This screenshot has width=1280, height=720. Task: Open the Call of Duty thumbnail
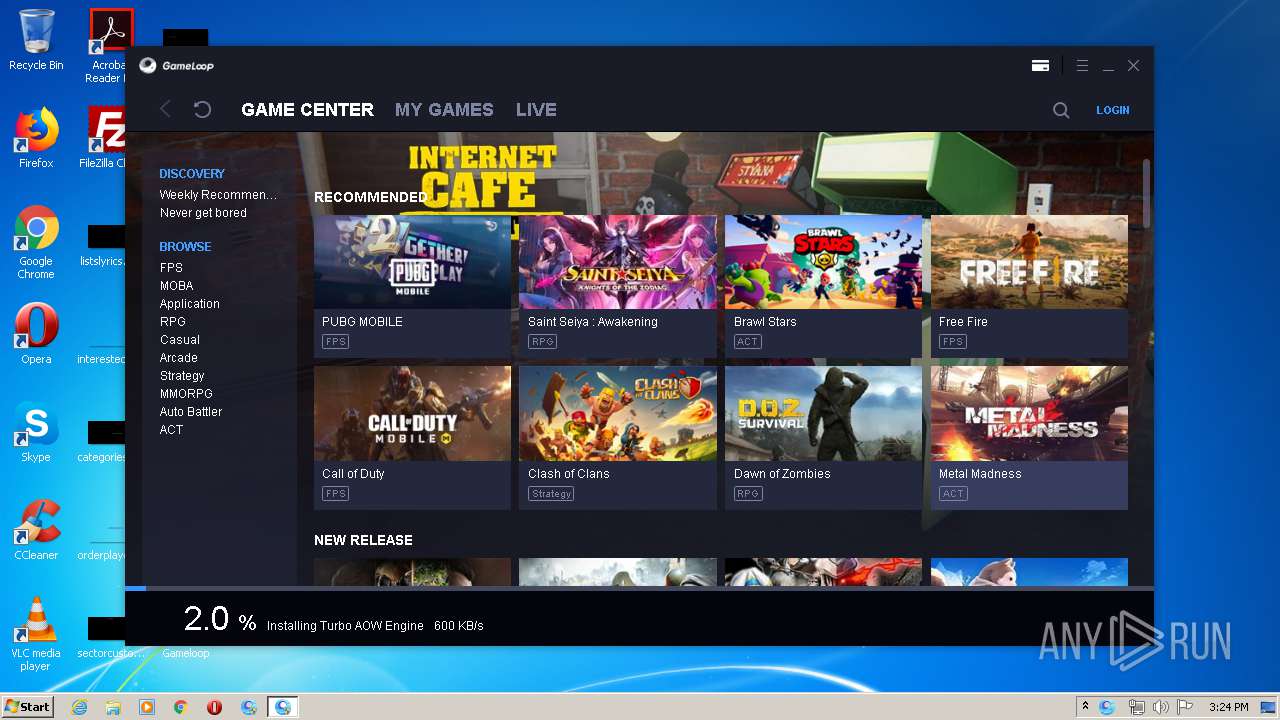point(412,413)
